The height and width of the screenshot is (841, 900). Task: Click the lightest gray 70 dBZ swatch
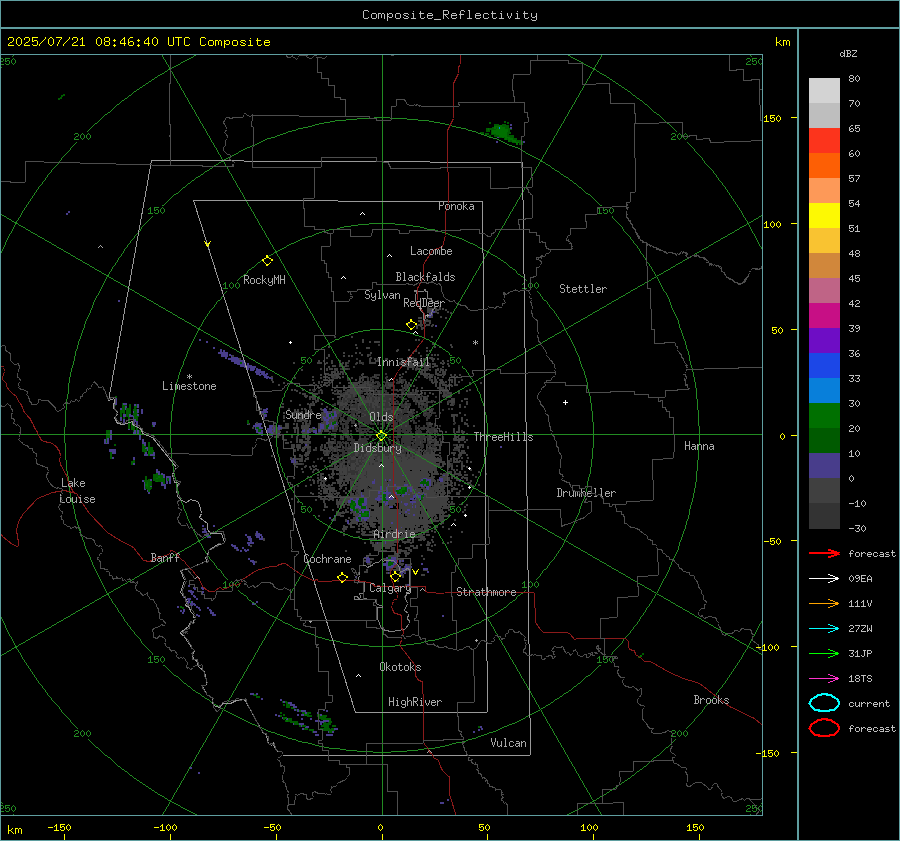(x=824, y=91)
